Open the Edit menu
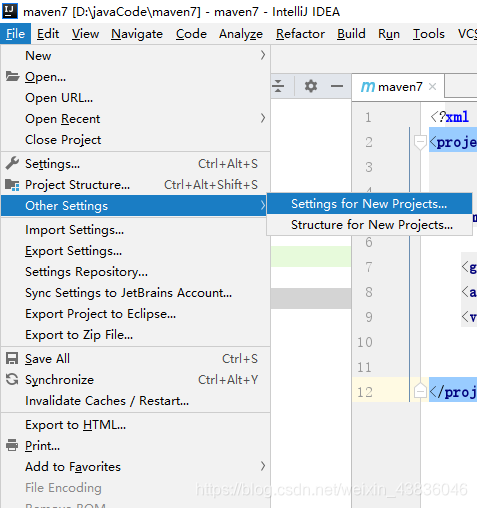 tap(48, 34)
